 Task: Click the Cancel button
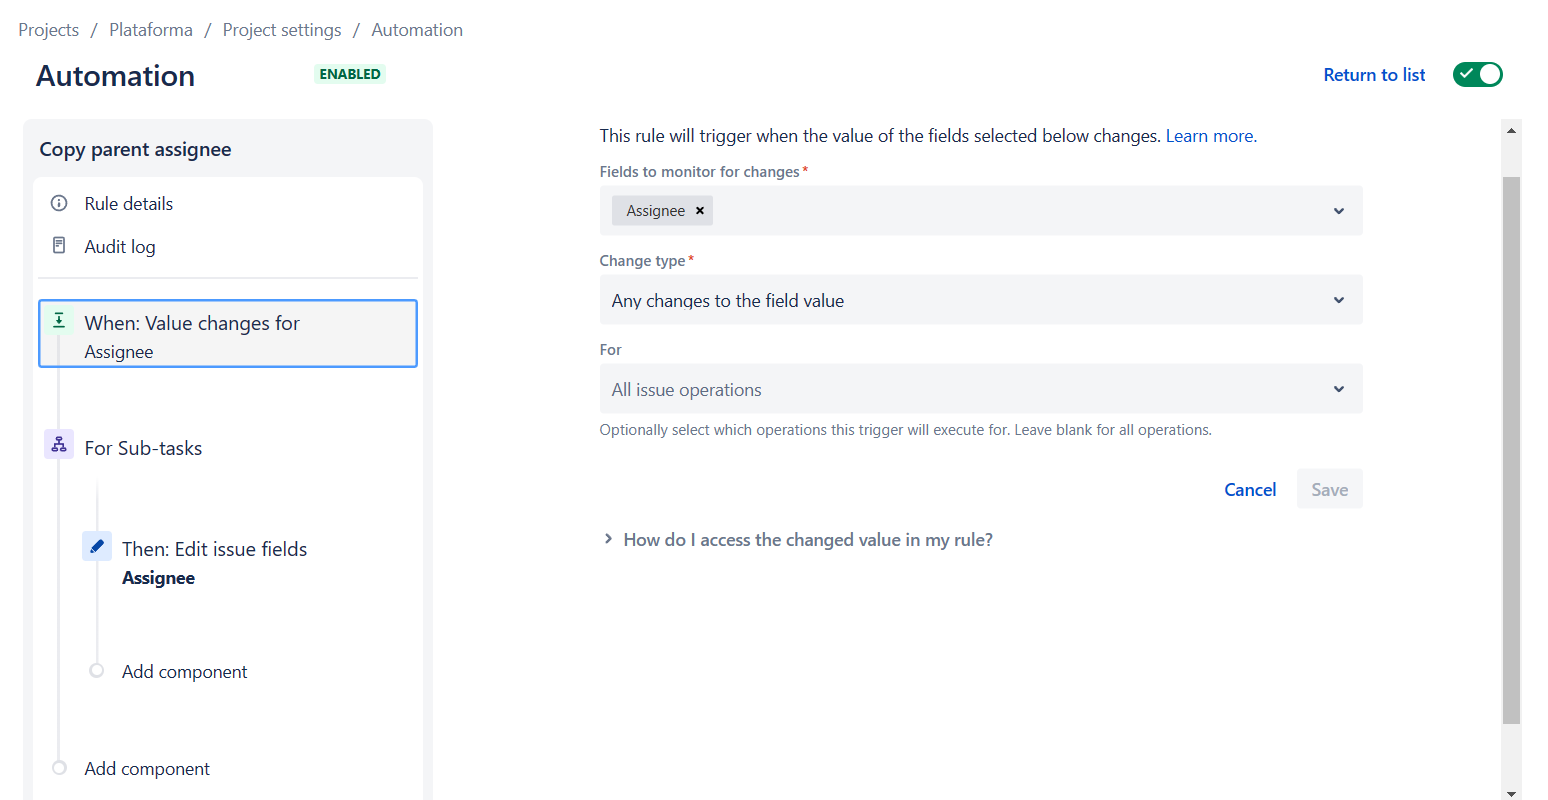tap(1250, 489)
